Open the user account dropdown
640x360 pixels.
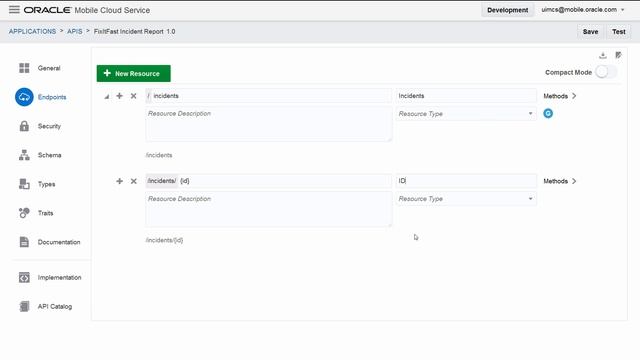click(582, 9)
